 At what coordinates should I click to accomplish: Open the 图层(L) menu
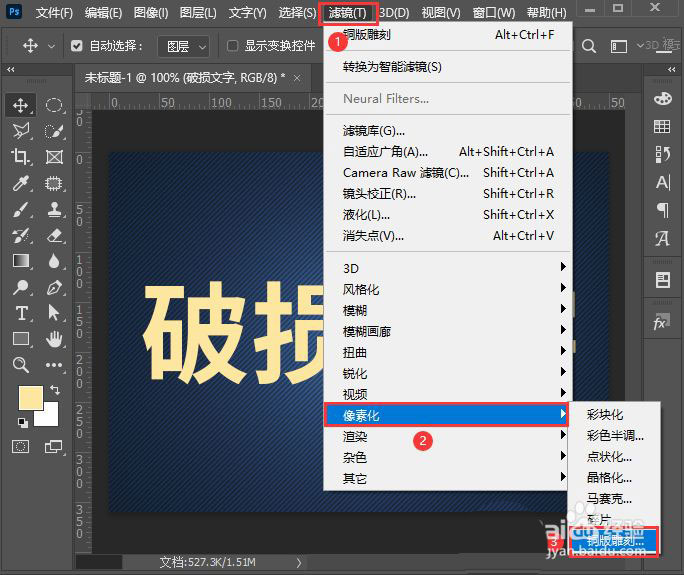click(x=198, y=13)
